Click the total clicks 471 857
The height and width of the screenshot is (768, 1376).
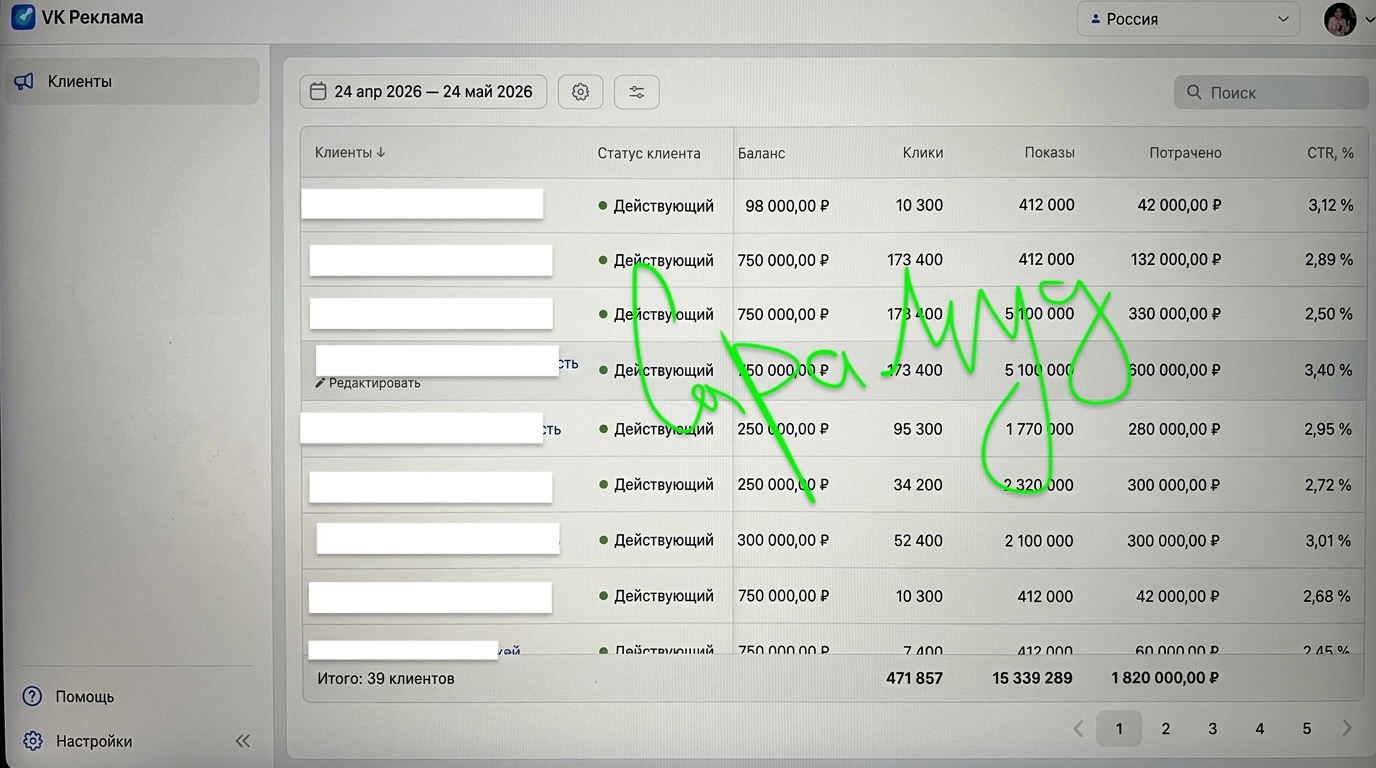(x=914, y=678)
